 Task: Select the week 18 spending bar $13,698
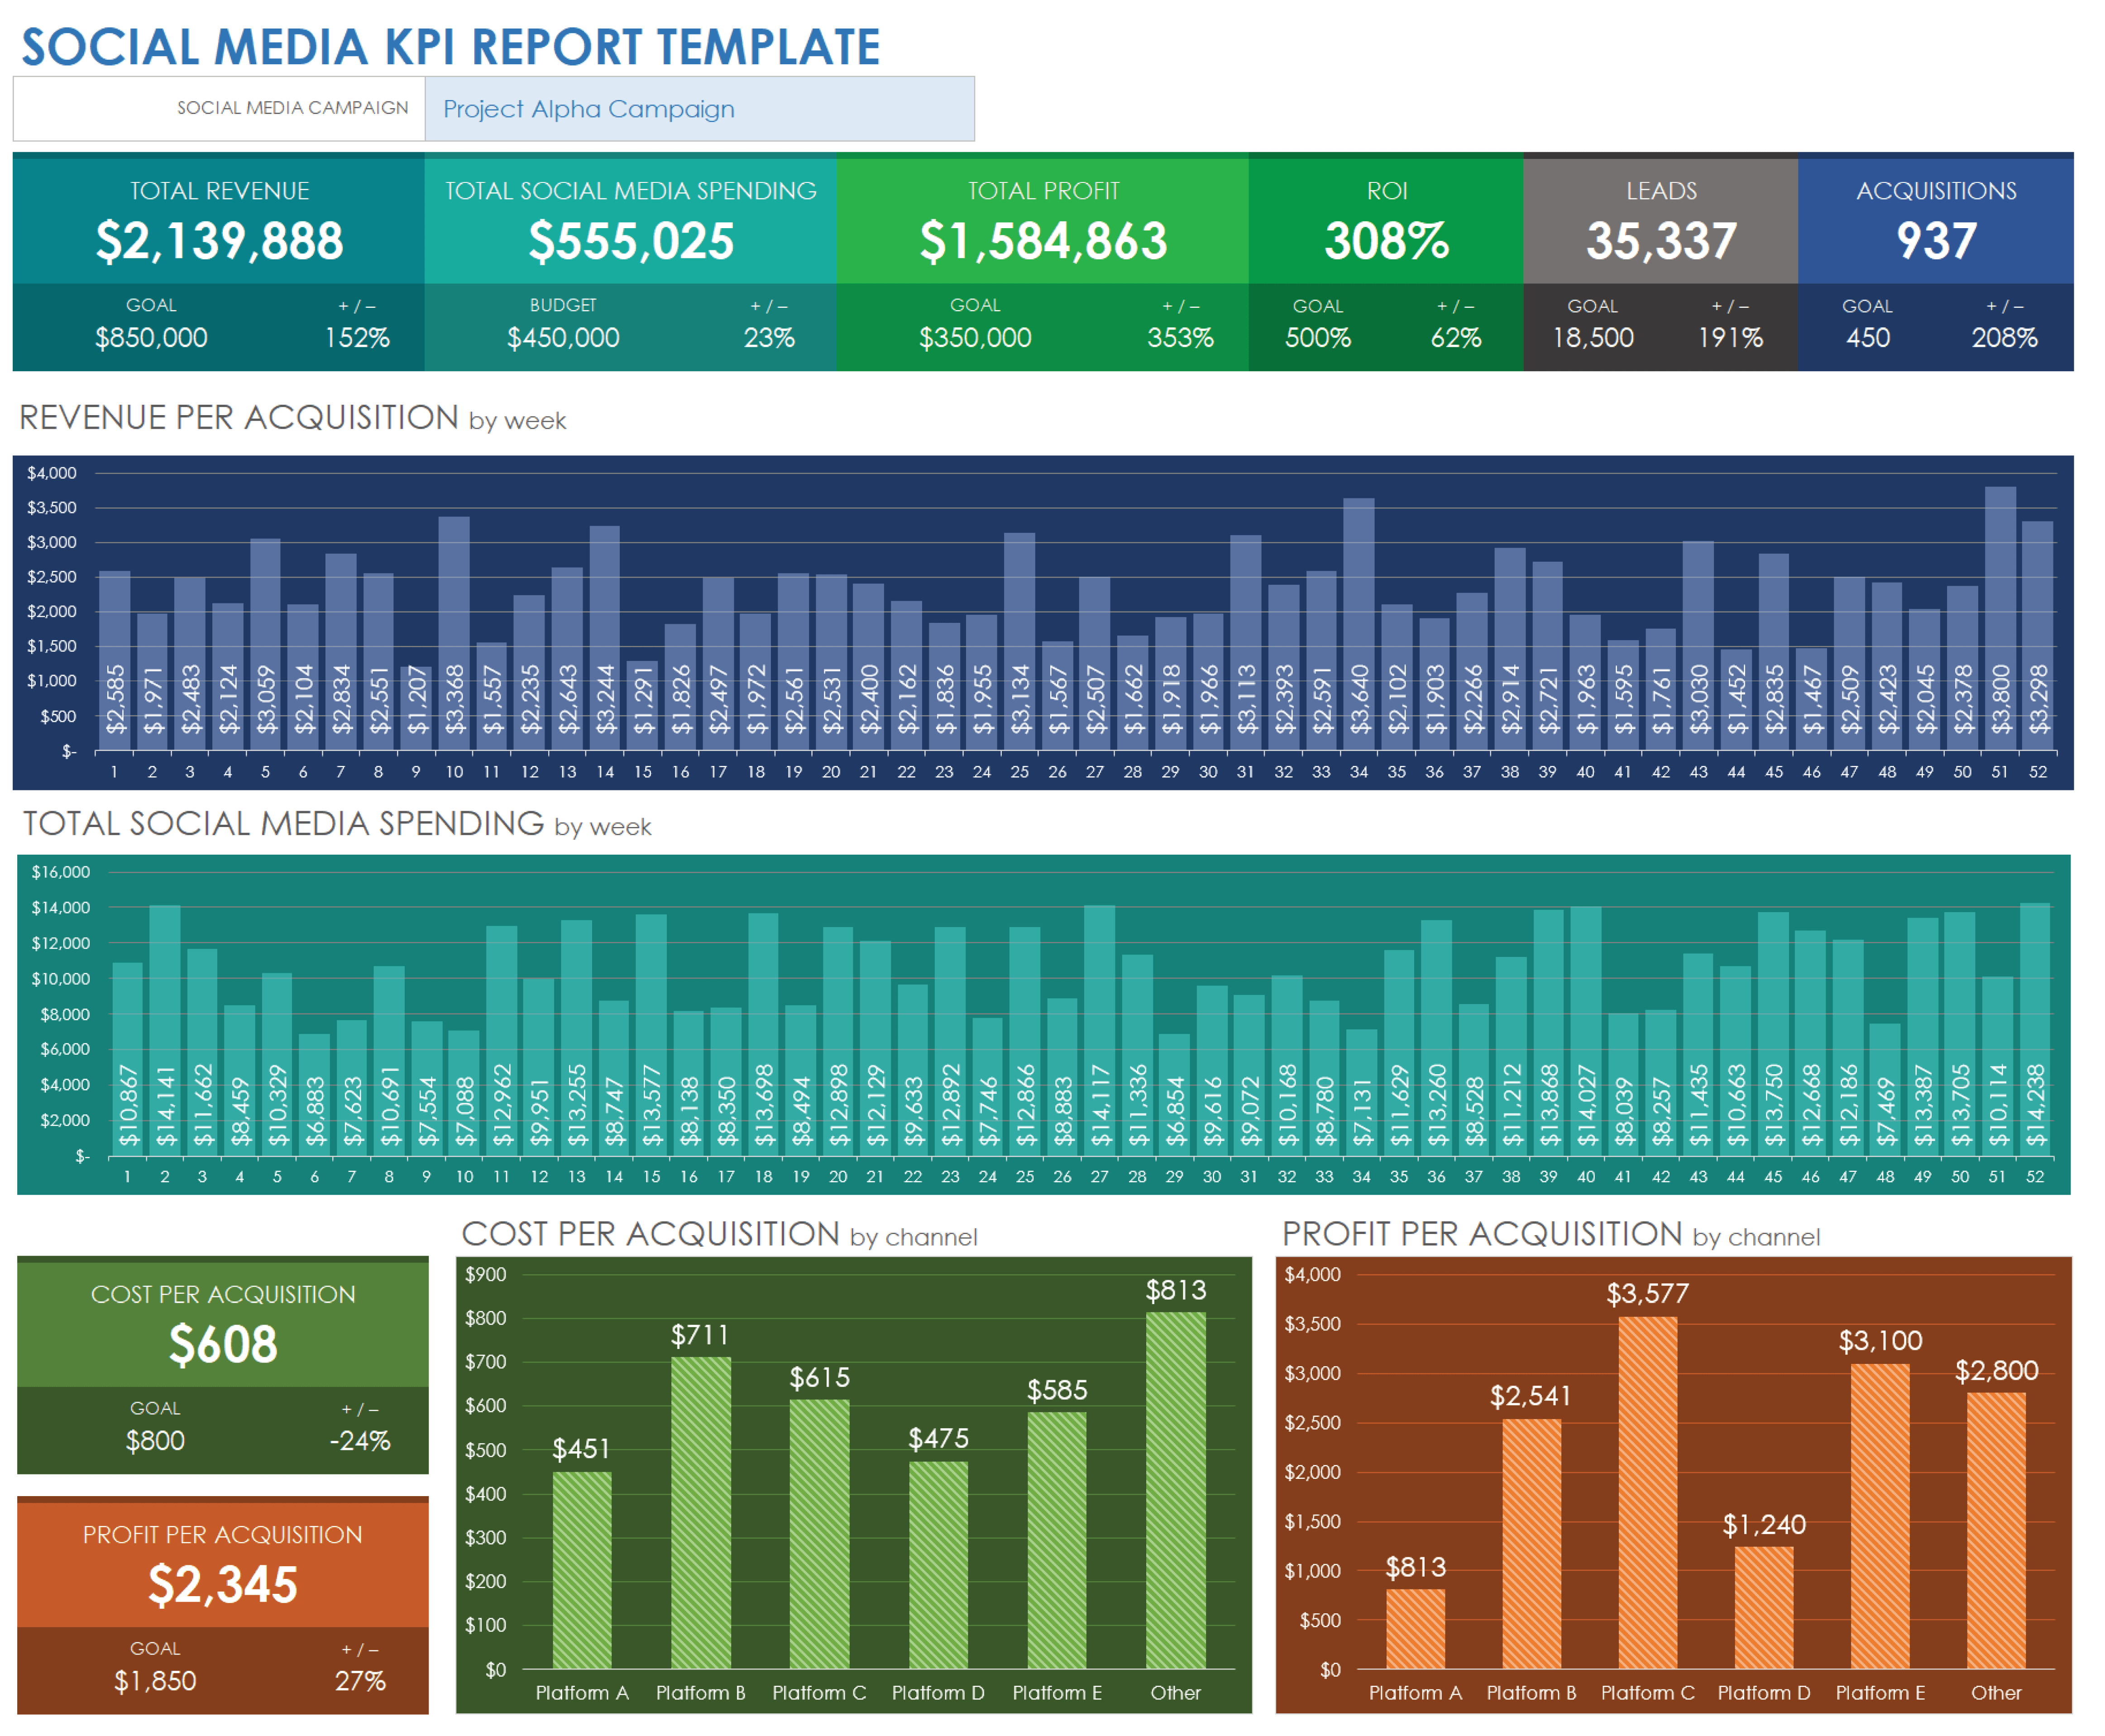(x=763, y=1035)
